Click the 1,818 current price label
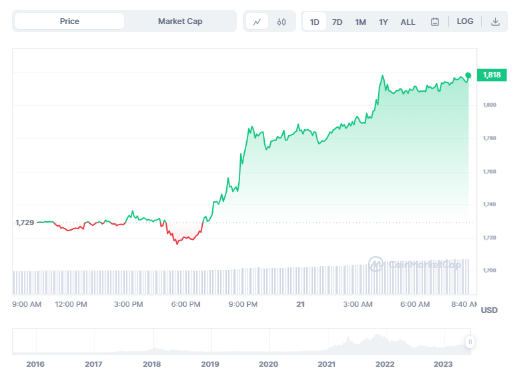This screenshot has height=379, width=514. tap(492, 75)
